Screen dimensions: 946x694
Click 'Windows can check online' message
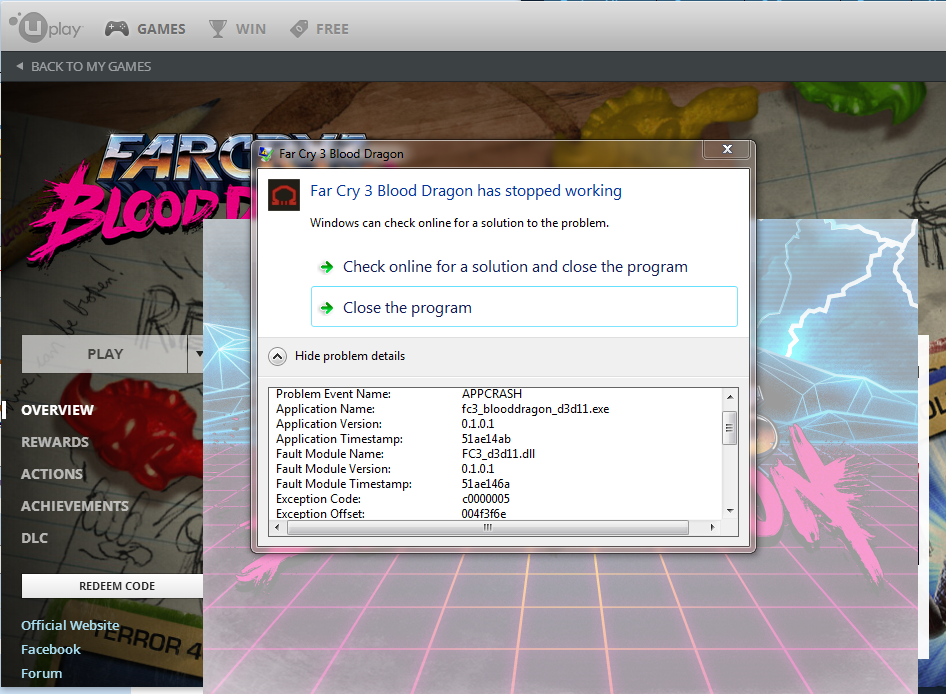[x=459, y=223]
